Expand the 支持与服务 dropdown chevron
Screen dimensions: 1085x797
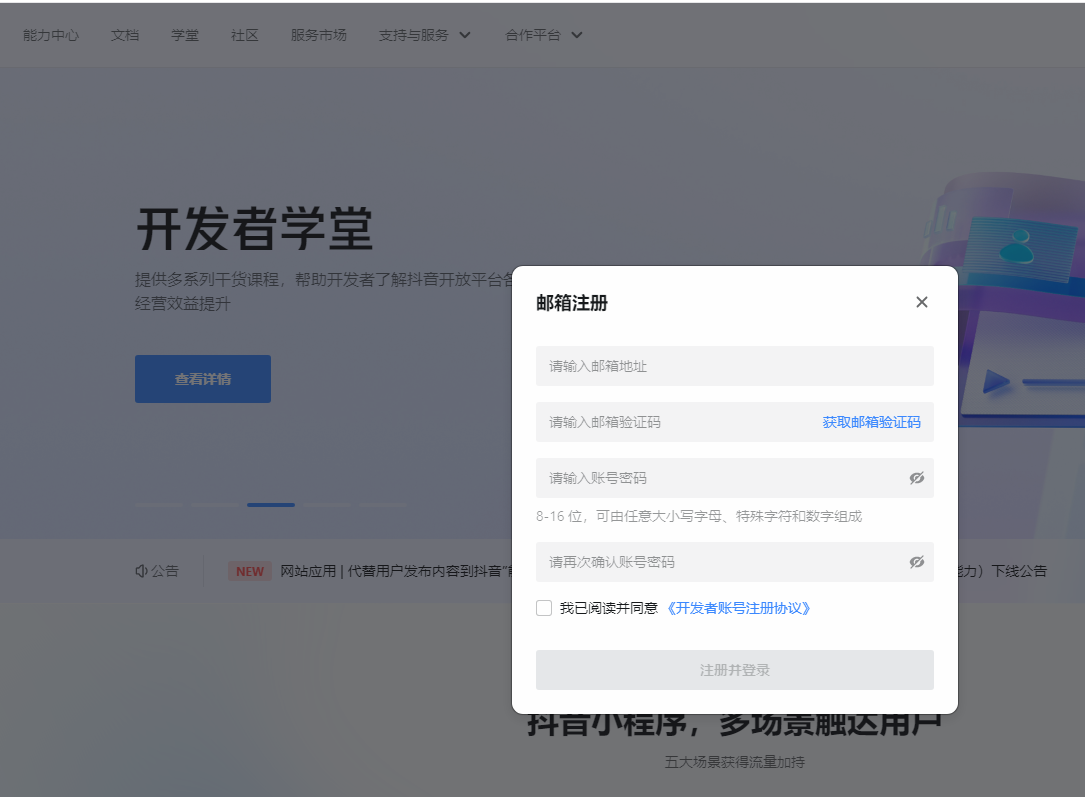(x=465, y=35)
